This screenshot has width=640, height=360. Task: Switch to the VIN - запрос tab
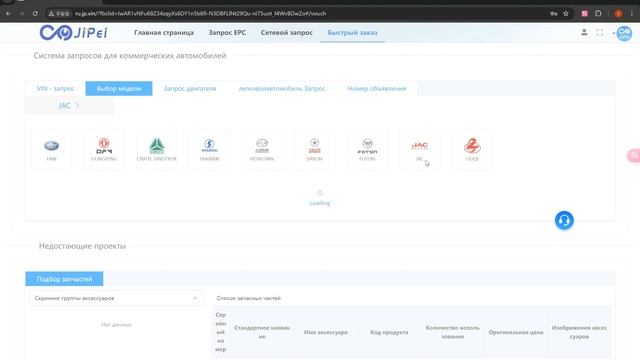(x=56, y=88)
